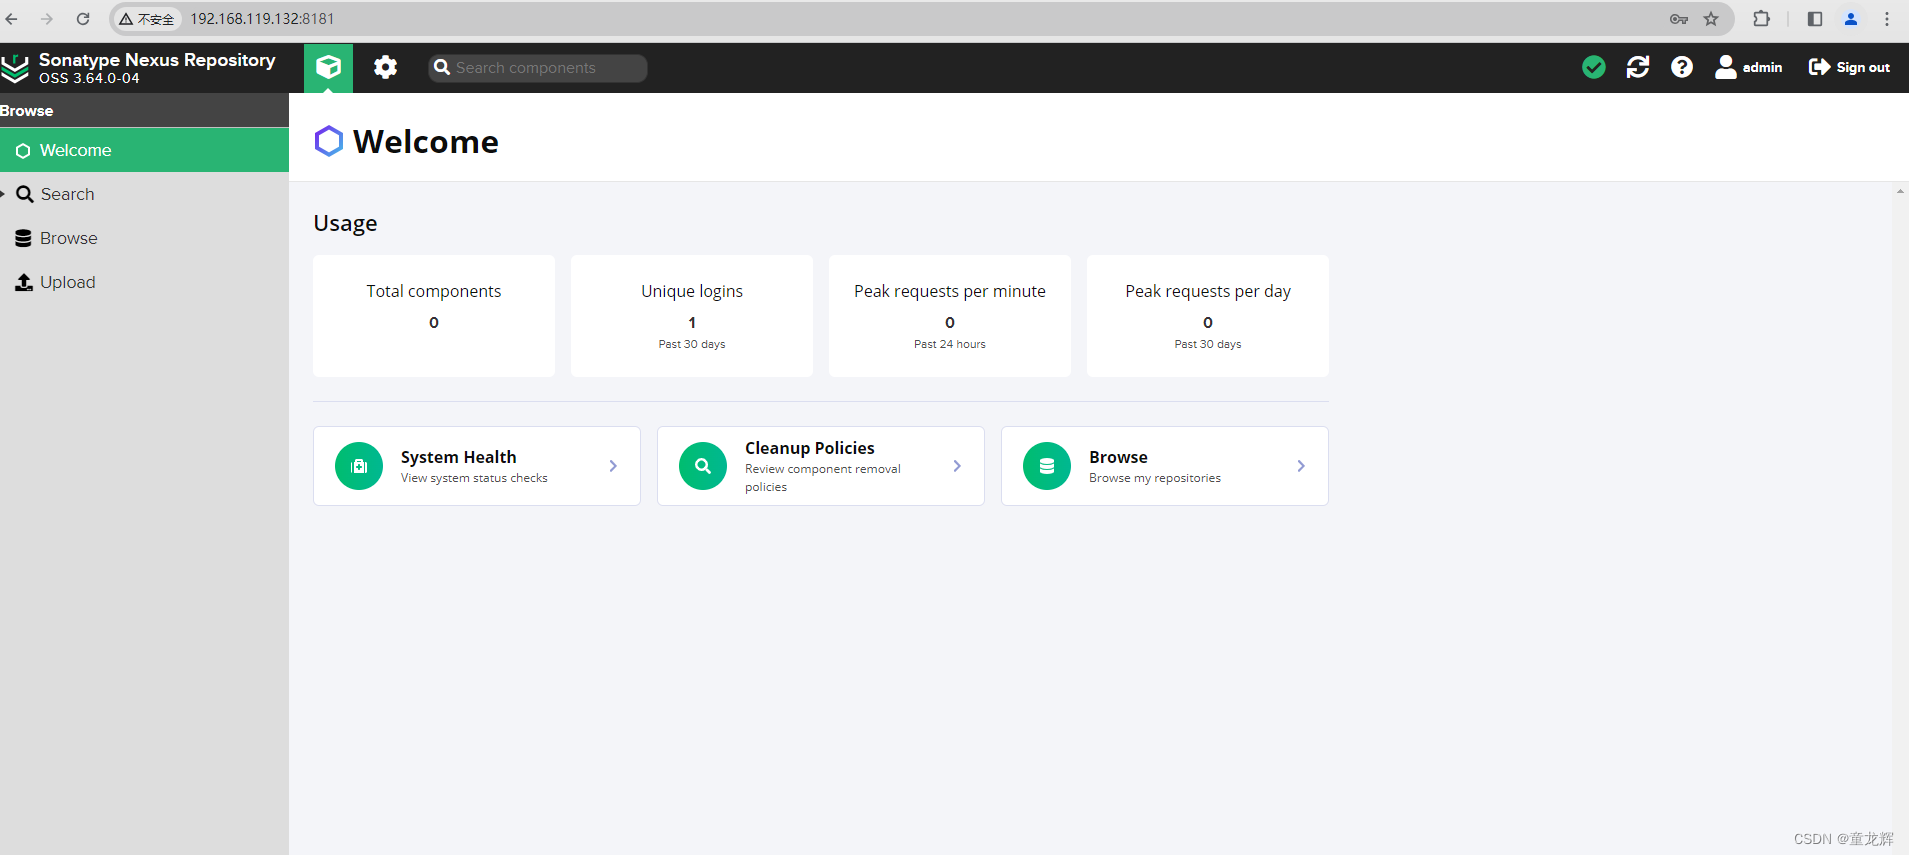This screenshot has height=855, width=1909.
Task: Click the System Health card chevron
Action: pos(613,466)
